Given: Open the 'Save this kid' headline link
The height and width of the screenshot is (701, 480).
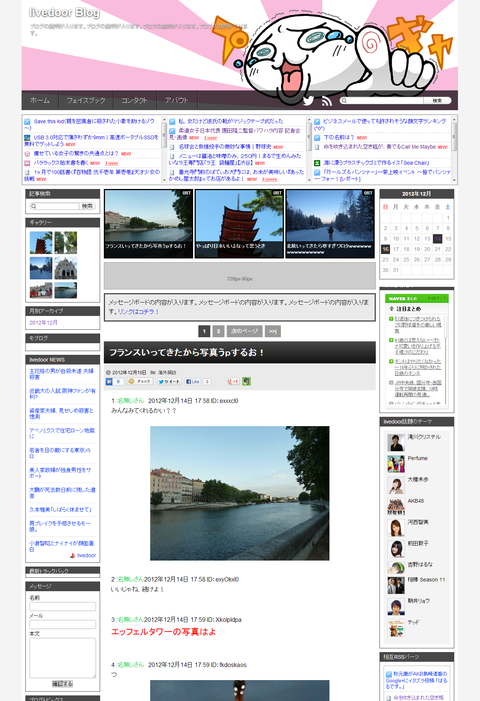Looking at the screenshot, I should point(90,124).
